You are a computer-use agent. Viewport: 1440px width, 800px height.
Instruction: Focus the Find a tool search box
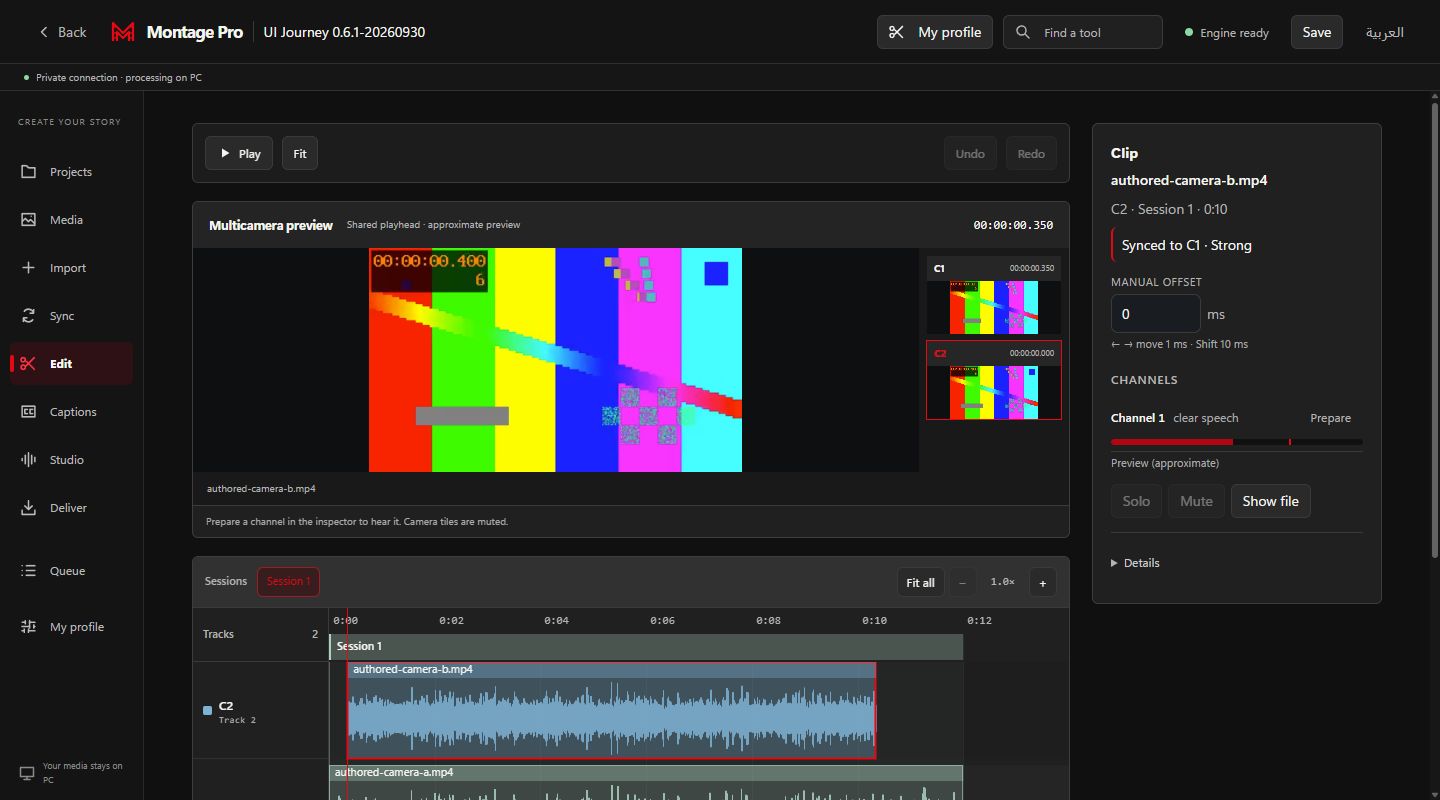[1083, 32]
